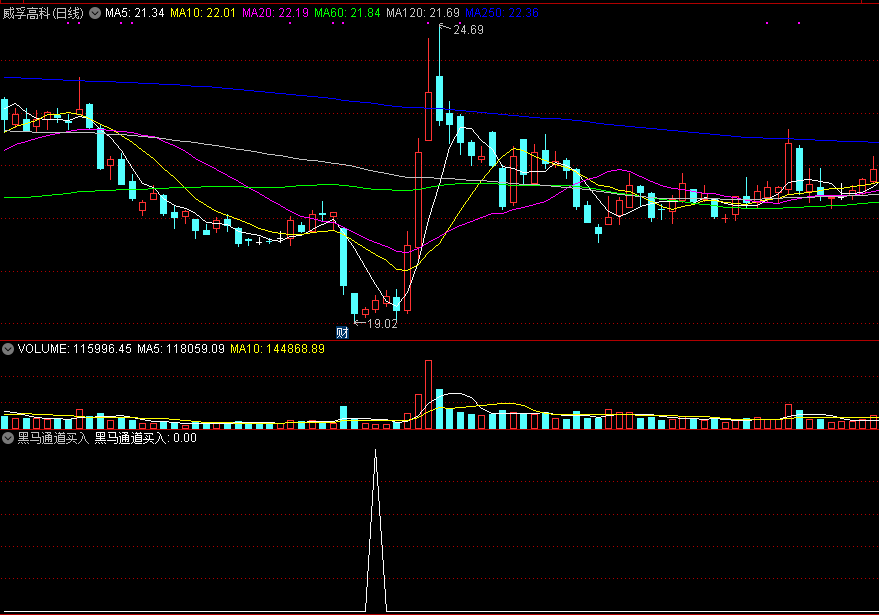The image size is (879, 615).
Task: Click the 19.02 low price annotation
Action: click(x=382, y=323)
